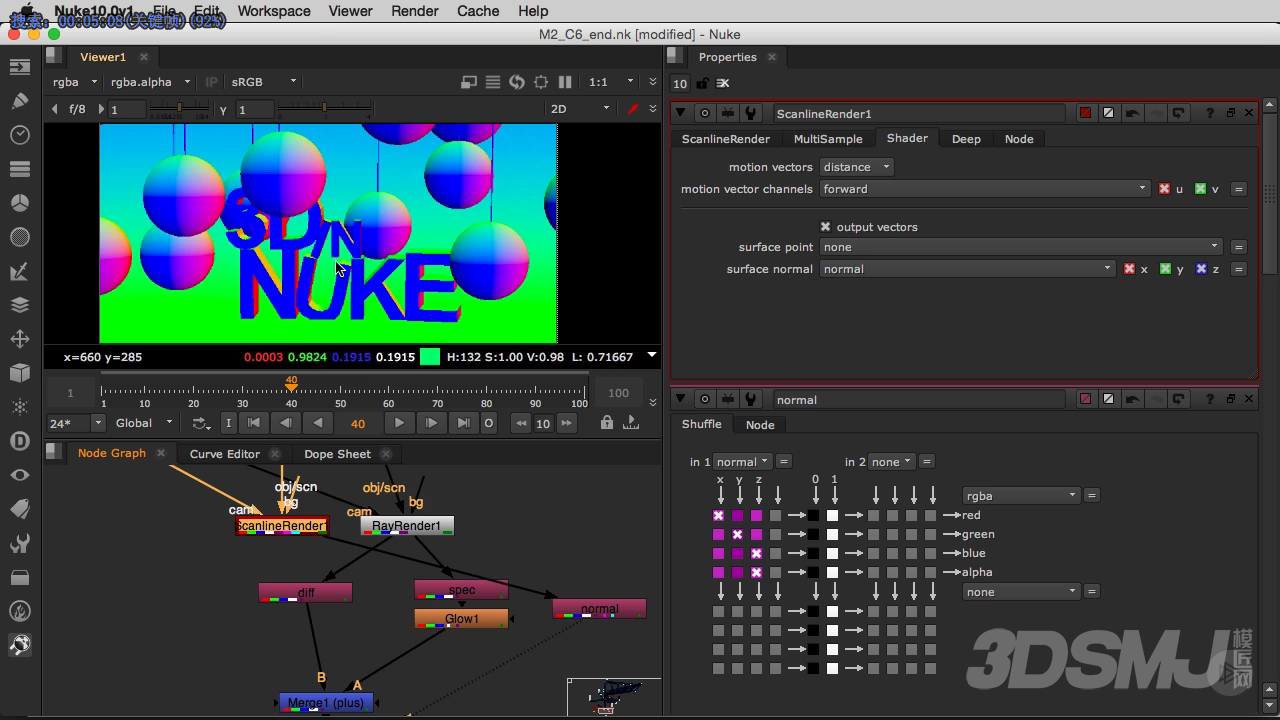Click the timeline lock icon
The width and height of the screenshot is (1280, 720).
click(607, 423)
